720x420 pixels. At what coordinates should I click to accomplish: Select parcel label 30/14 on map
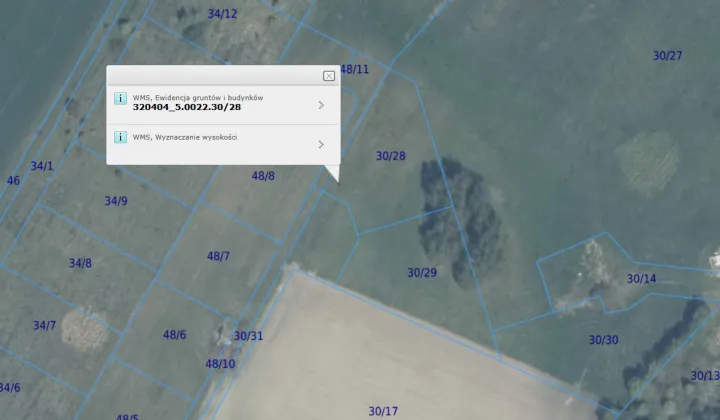(641, 279)
